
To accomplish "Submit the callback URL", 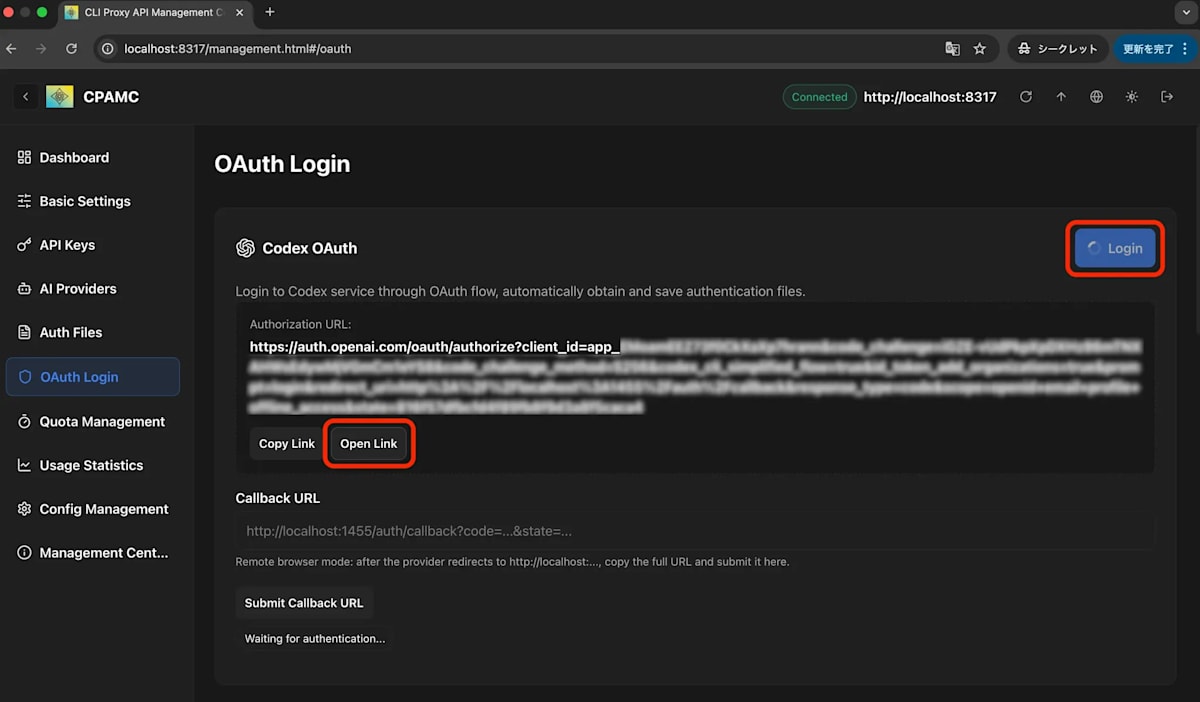I will [304, 603].
